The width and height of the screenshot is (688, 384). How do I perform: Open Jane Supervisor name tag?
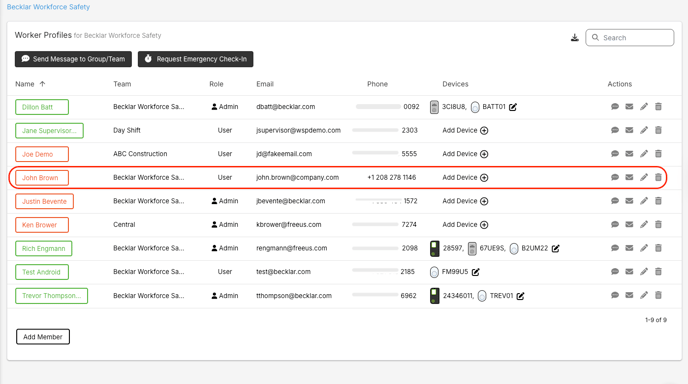49,131
